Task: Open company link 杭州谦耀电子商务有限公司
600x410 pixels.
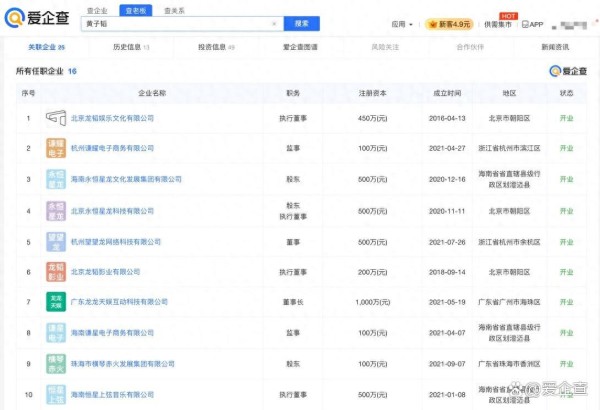Action: pyautogui.click(x=112, y=148)
